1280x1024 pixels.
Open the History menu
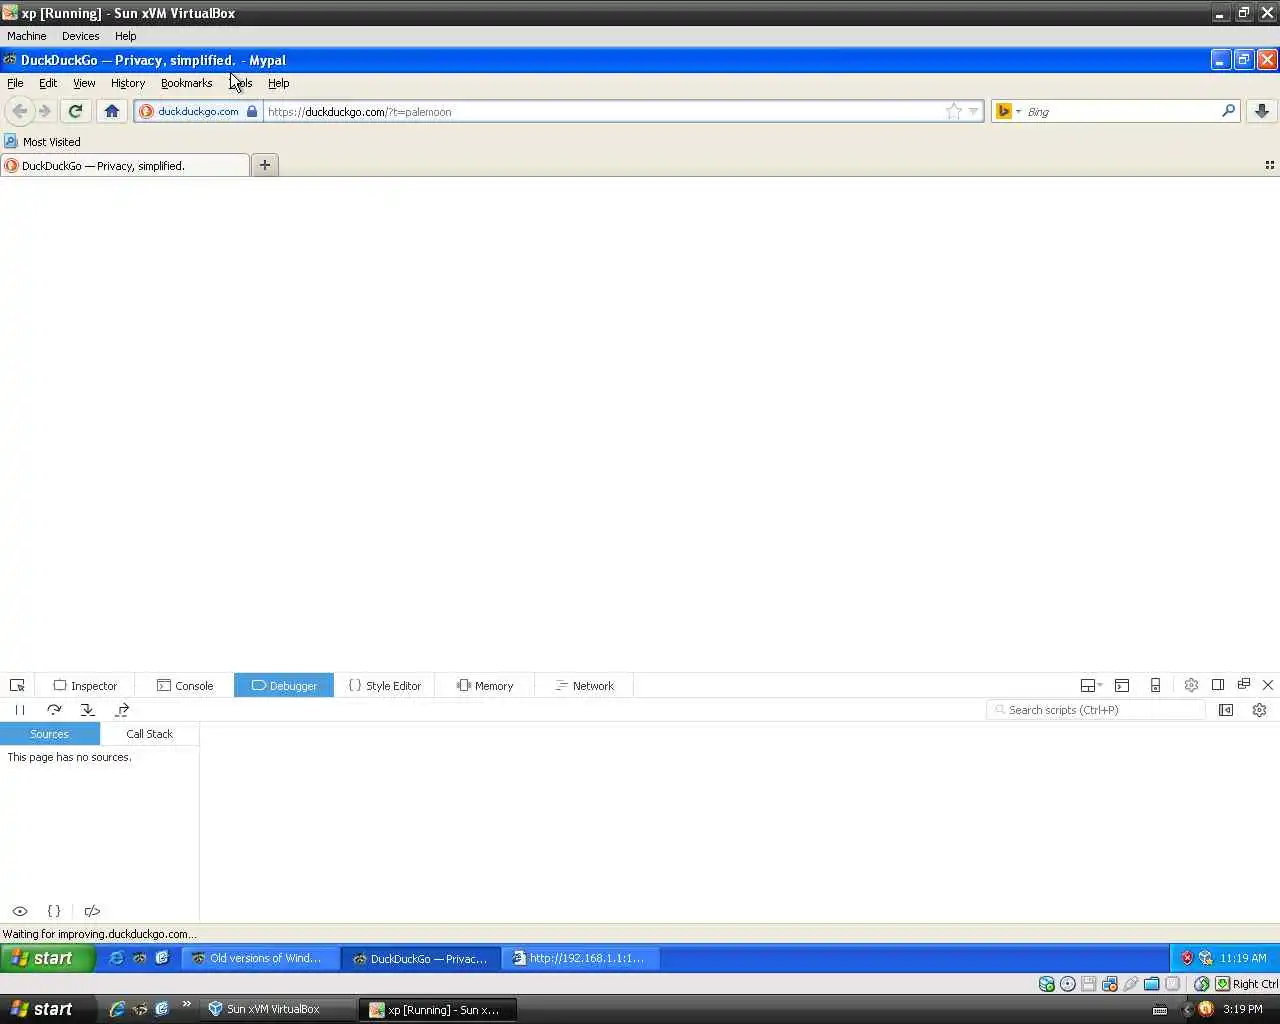tap(128, 83)
